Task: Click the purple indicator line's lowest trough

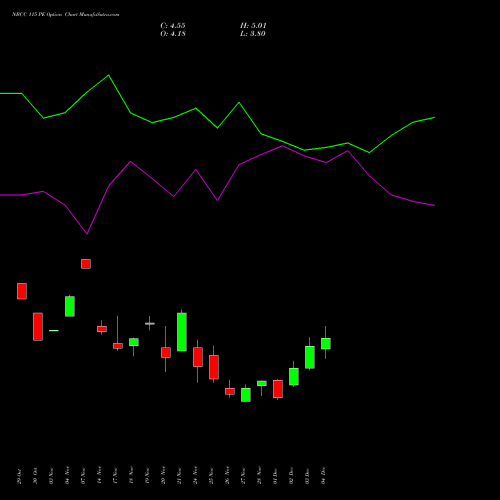Action: pyautogui.click(x=87, y=234)
